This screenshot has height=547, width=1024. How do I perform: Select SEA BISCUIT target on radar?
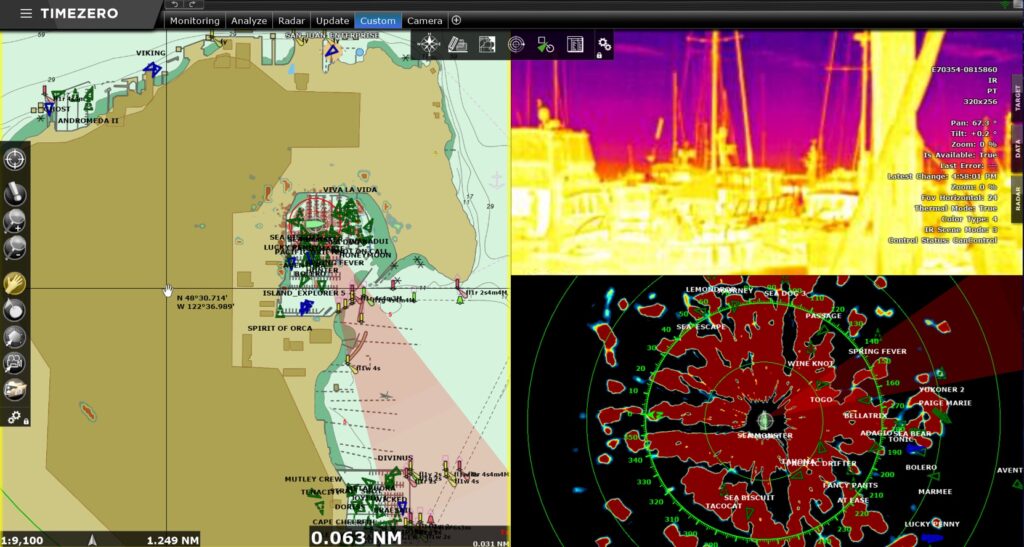click(749, 497)
